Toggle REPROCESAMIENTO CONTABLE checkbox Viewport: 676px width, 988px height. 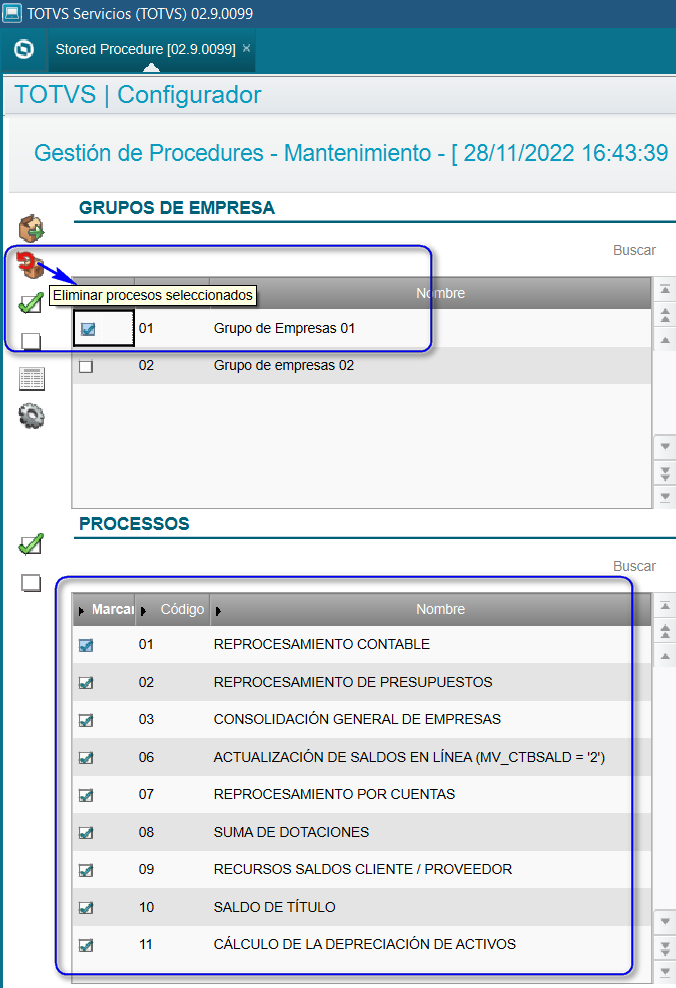(86, 645)
